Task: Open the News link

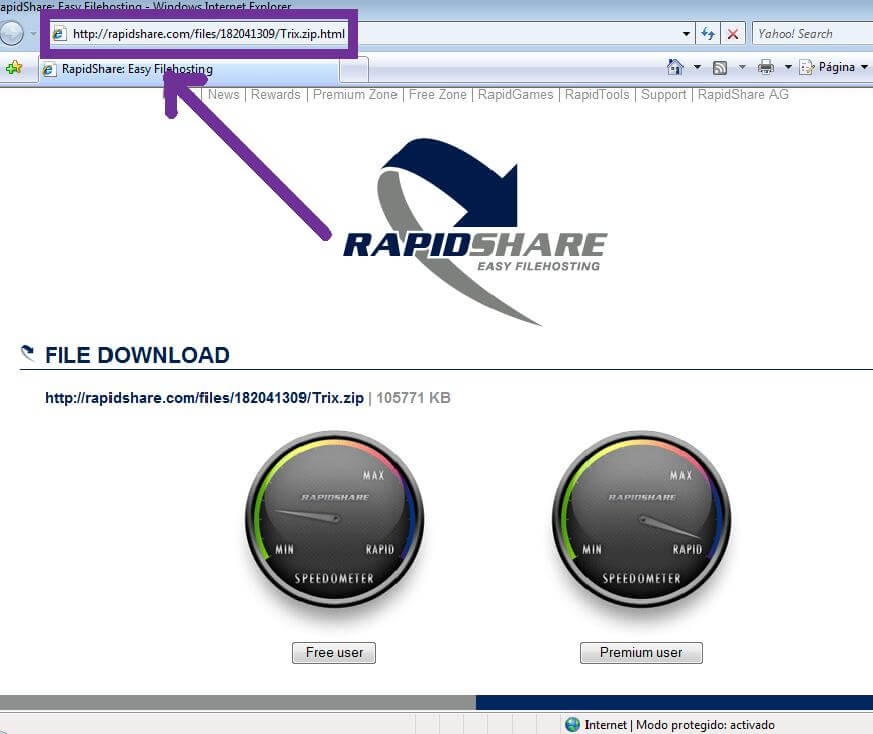Action: pos(224,95)
